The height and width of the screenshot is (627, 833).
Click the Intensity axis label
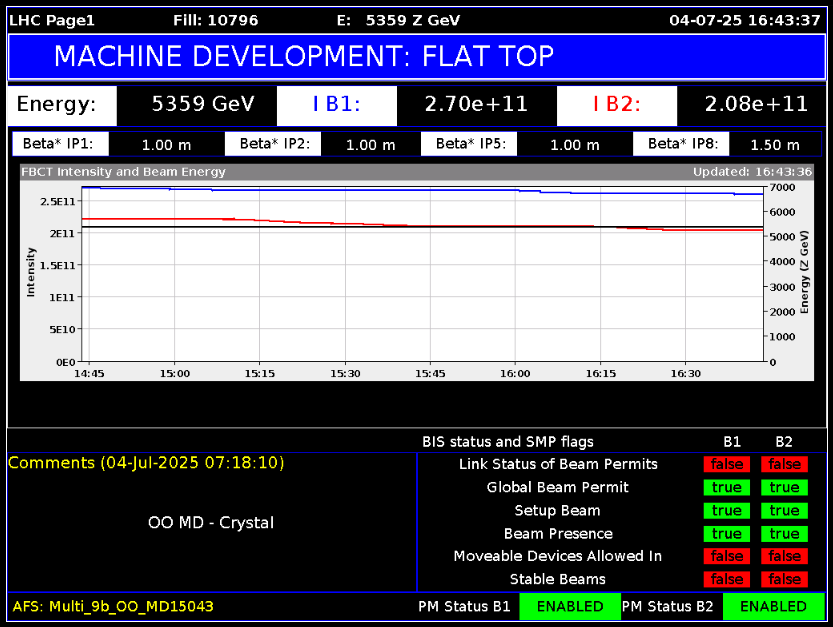(31, 272)
